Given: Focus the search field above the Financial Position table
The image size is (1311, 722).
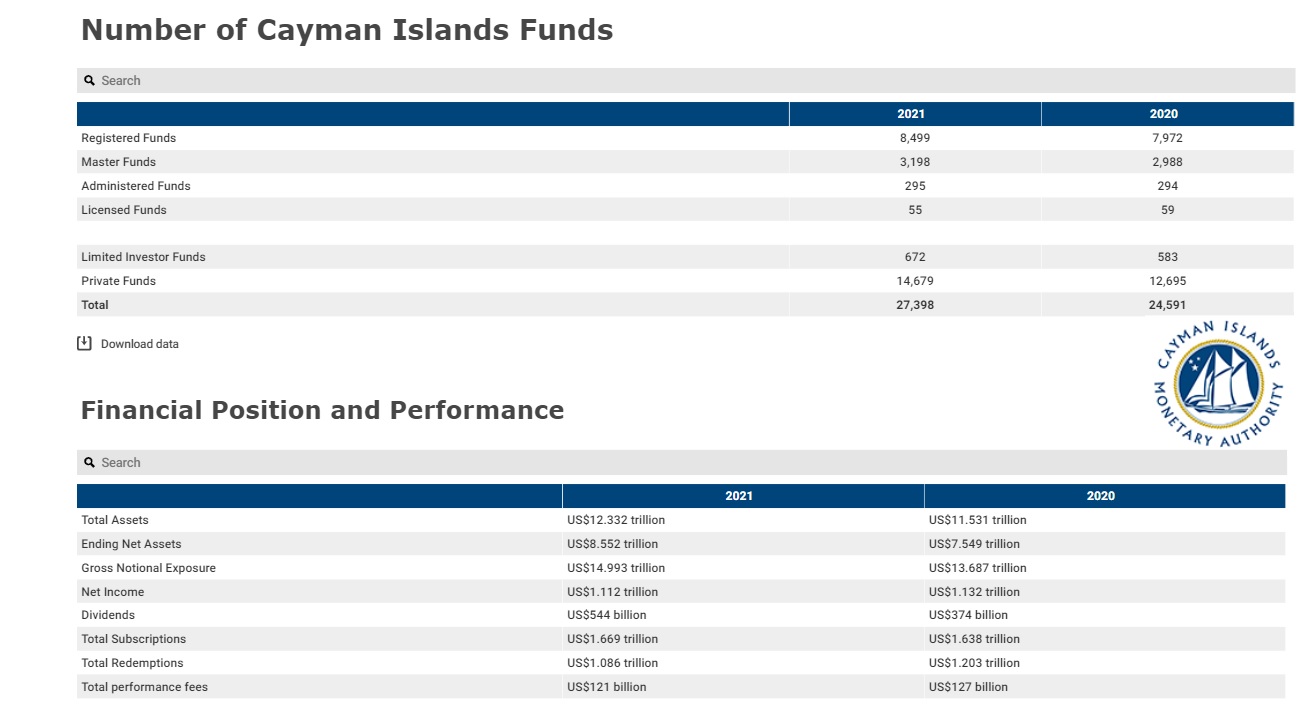Looking at the screenshot, I should 690,463.
